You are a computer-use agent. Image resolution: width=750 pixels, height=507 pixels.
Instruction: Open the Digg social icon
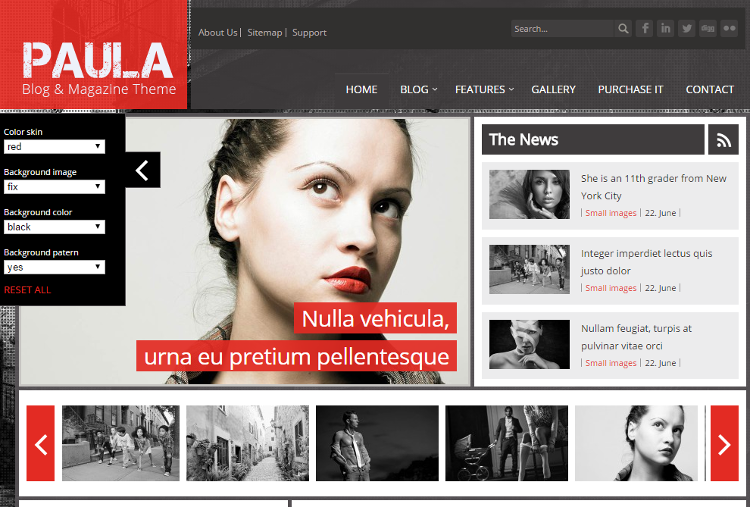pos(708,29)
